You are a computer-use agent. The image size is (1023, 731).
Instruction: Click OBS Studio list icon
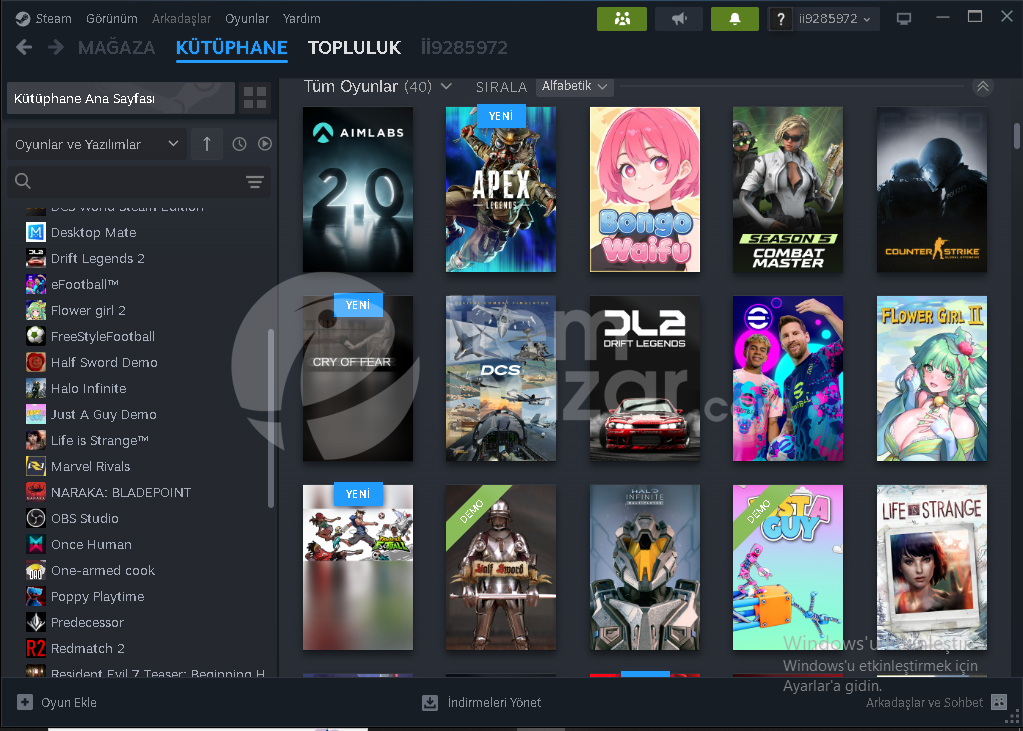tap(36, 518)
